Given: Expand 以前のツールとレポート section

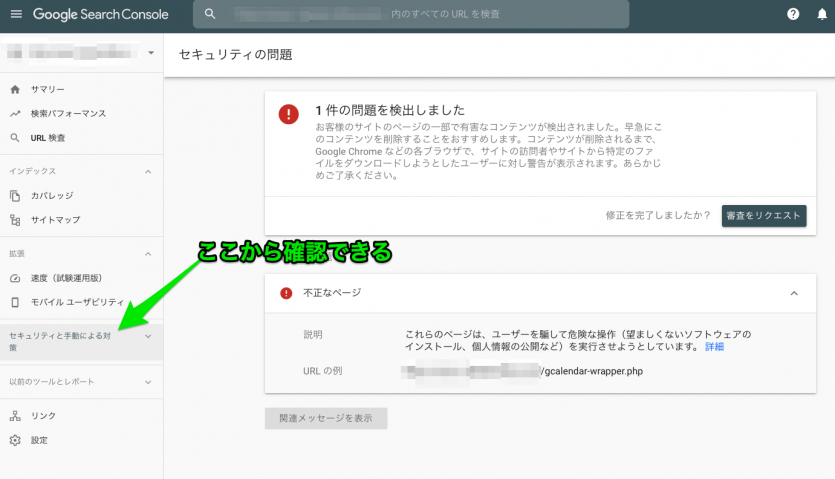Looking at the screenshot, I should (x=148, y=382).
